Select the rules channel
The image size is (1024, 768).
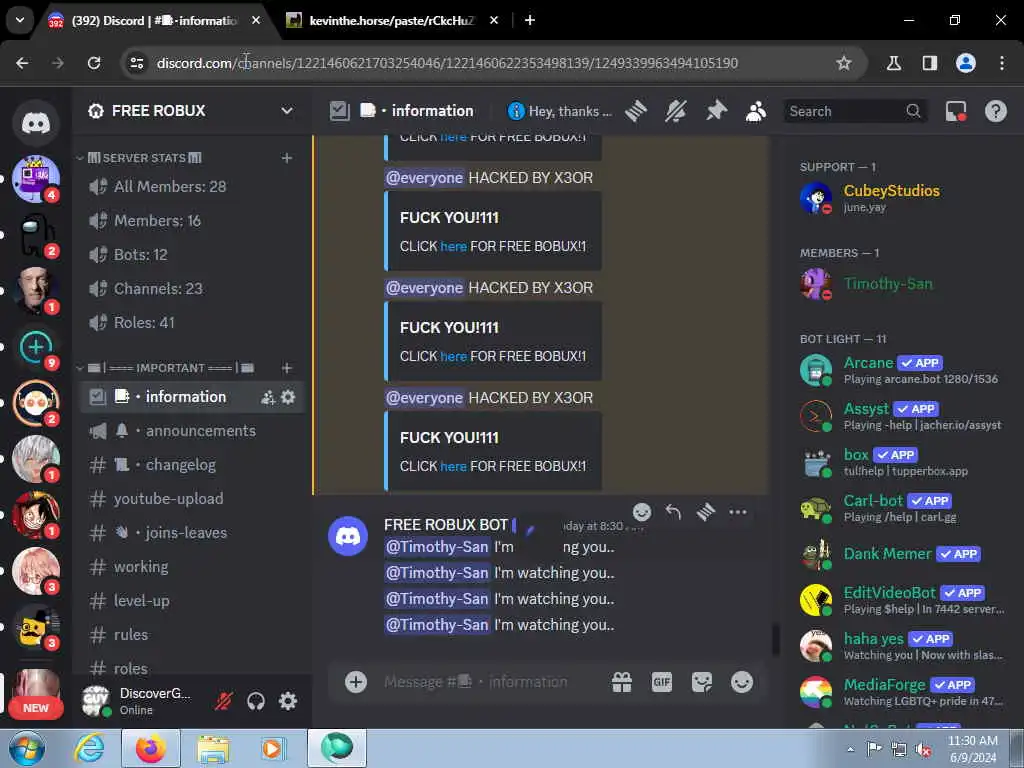click(x=193, y=634)
